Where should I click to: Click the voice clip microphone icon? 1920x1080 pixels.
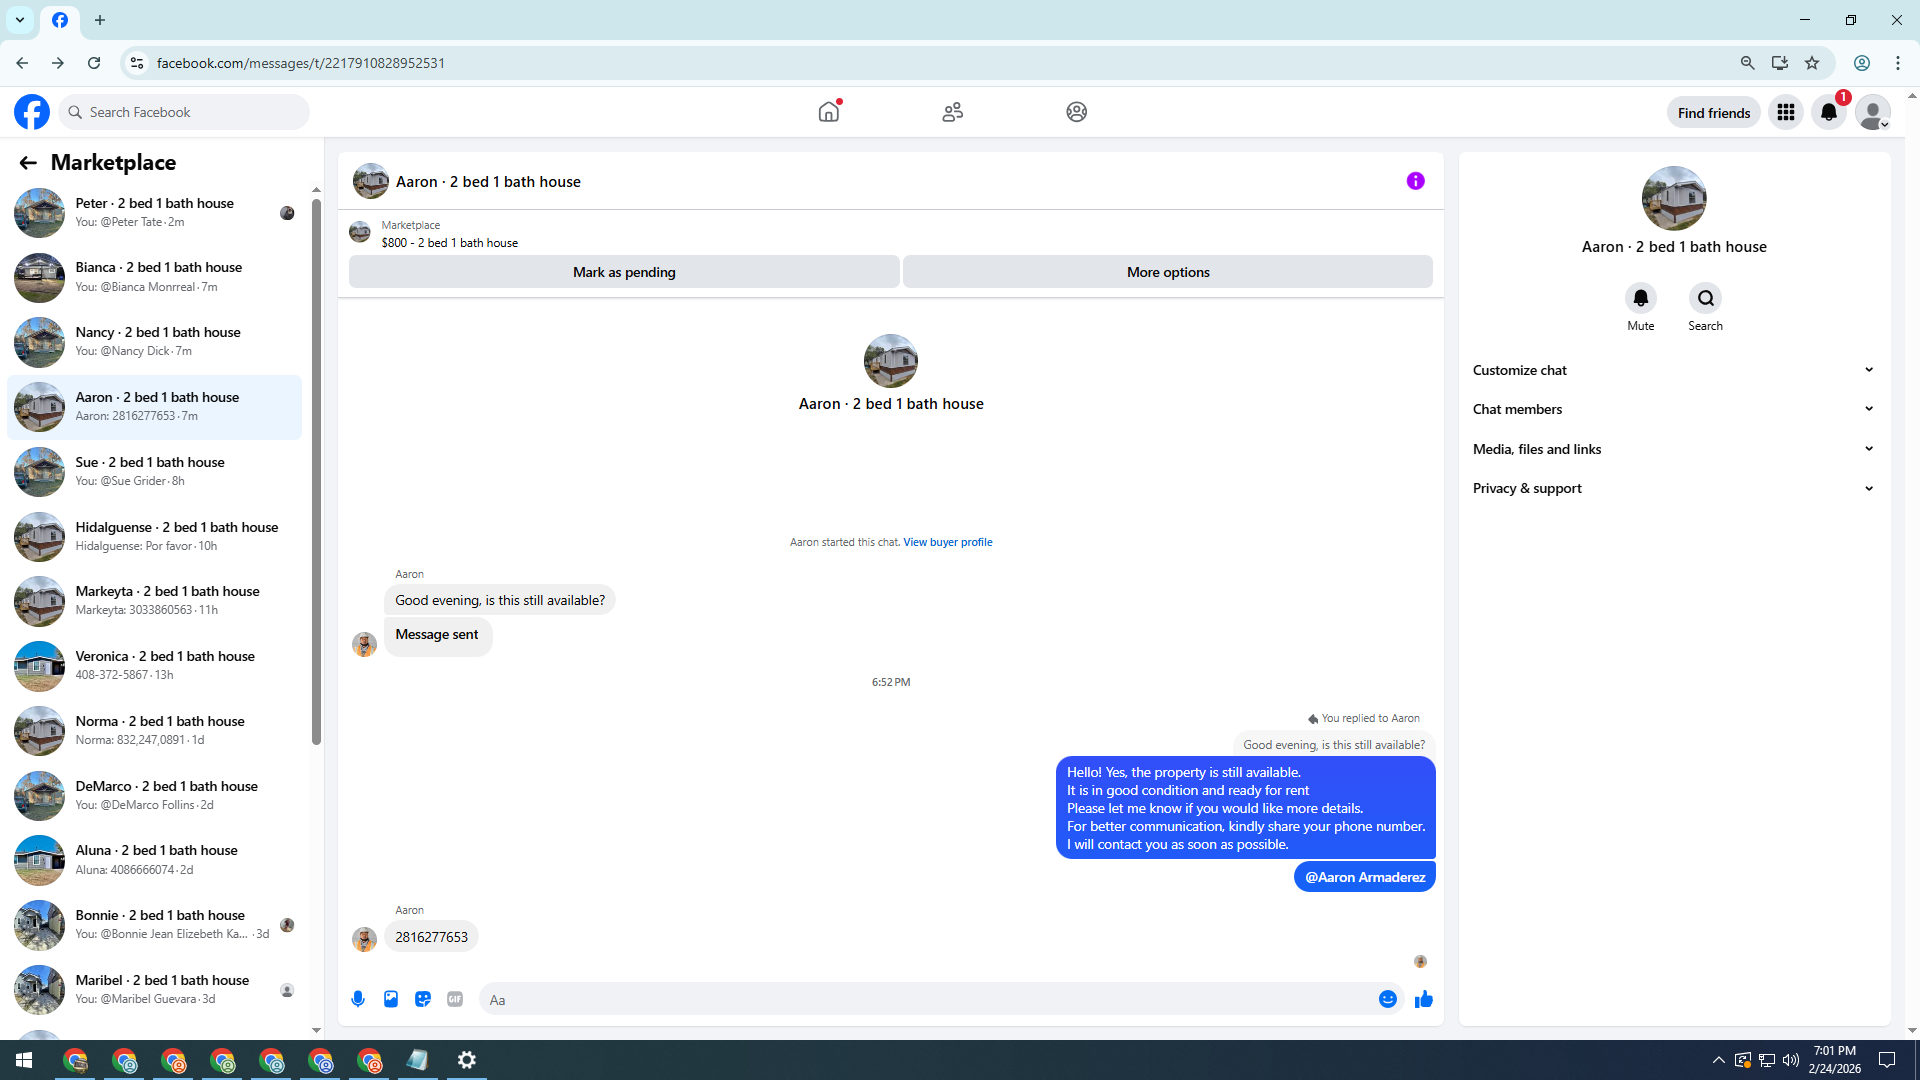coord(358,999)
